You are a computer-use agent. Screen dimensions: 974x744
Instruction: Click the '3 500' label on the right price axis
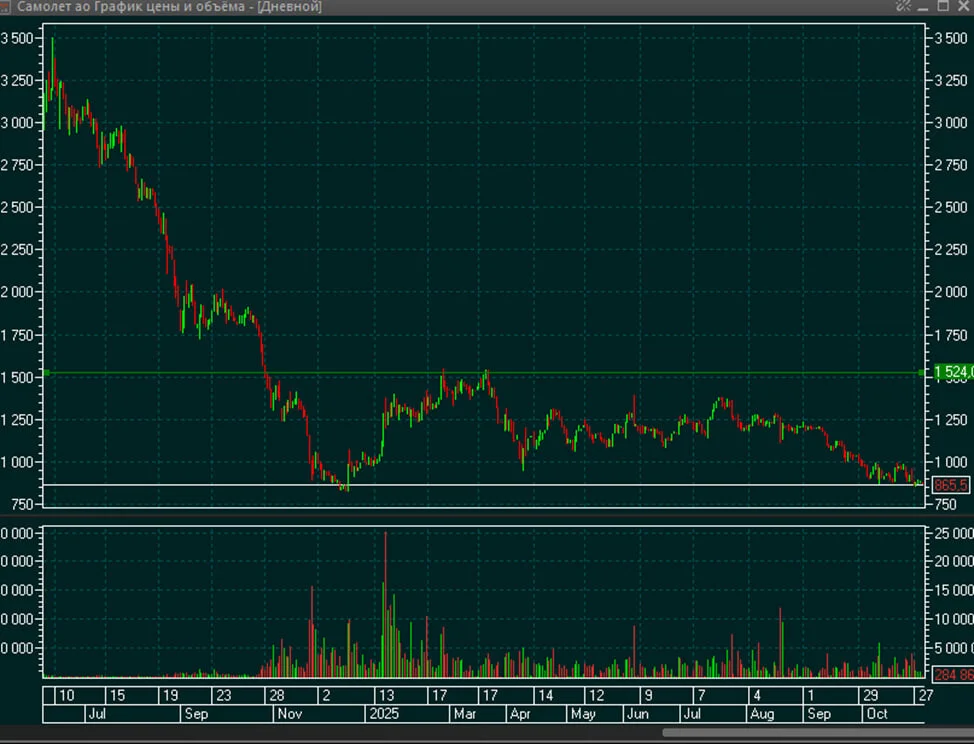pos(951,38)
